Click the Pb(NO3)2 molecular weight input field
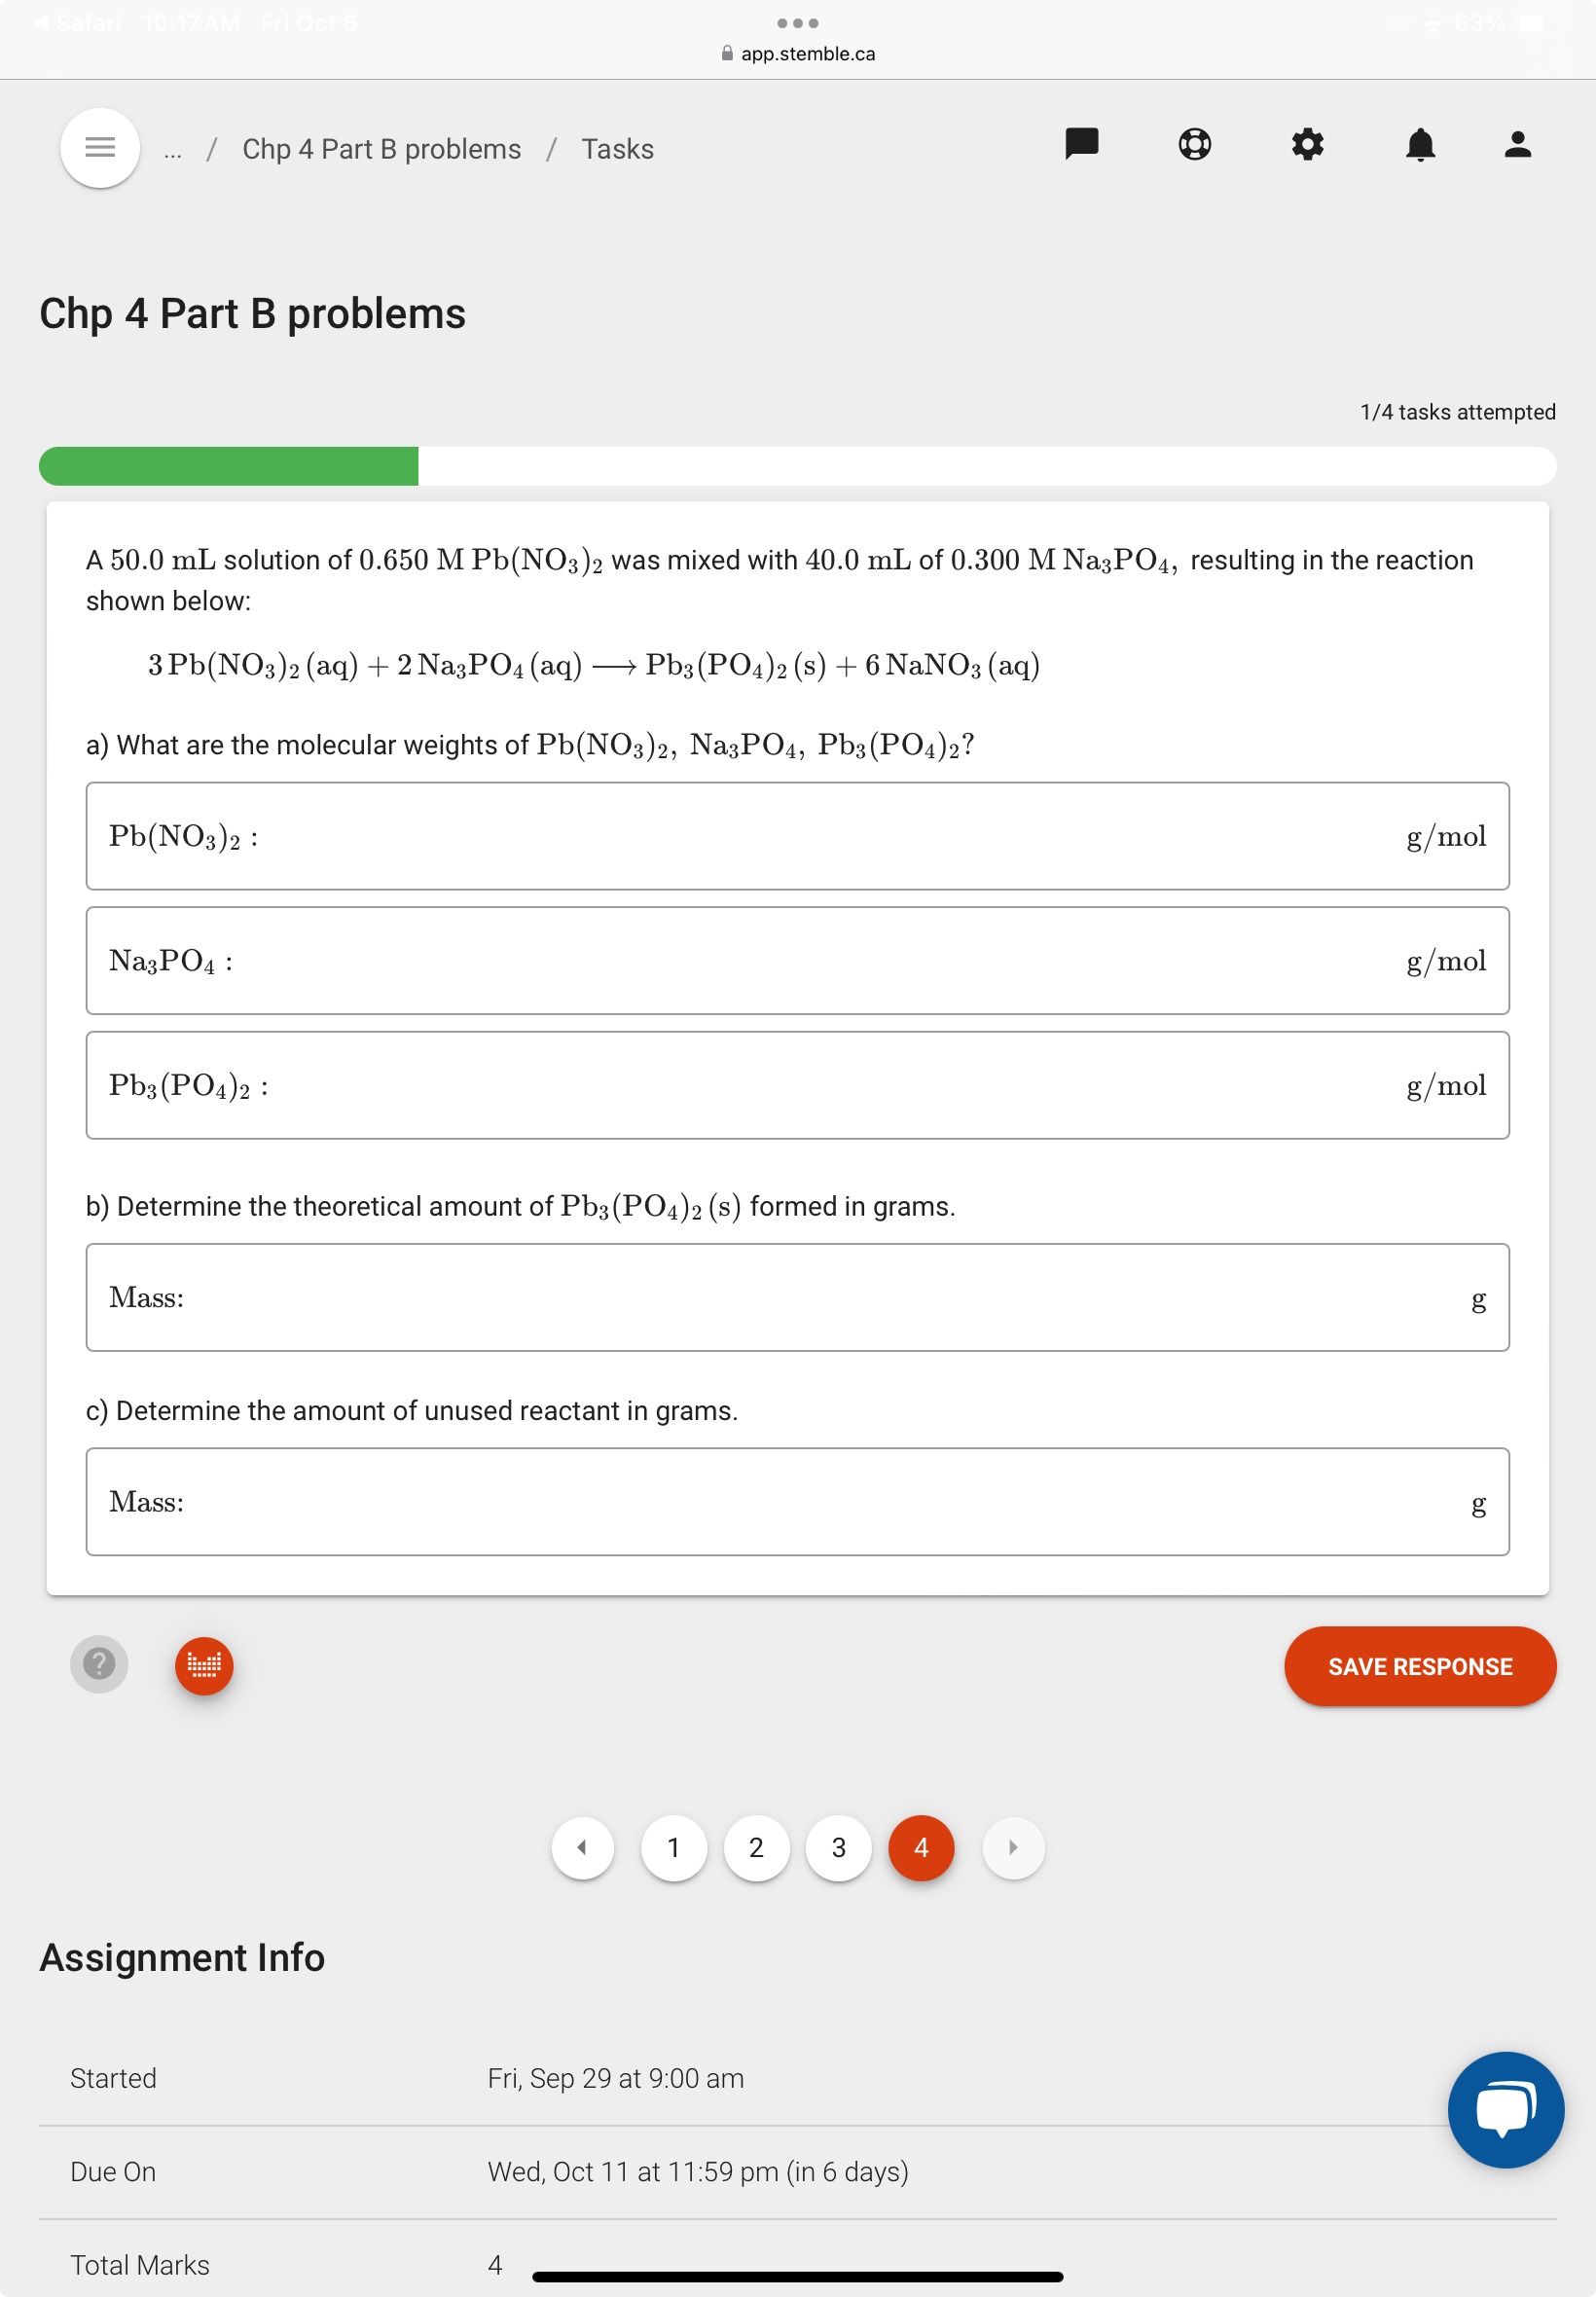The width and height of the screenshot is (1596, 2297). pyautogui.click(x=798, y=837)
